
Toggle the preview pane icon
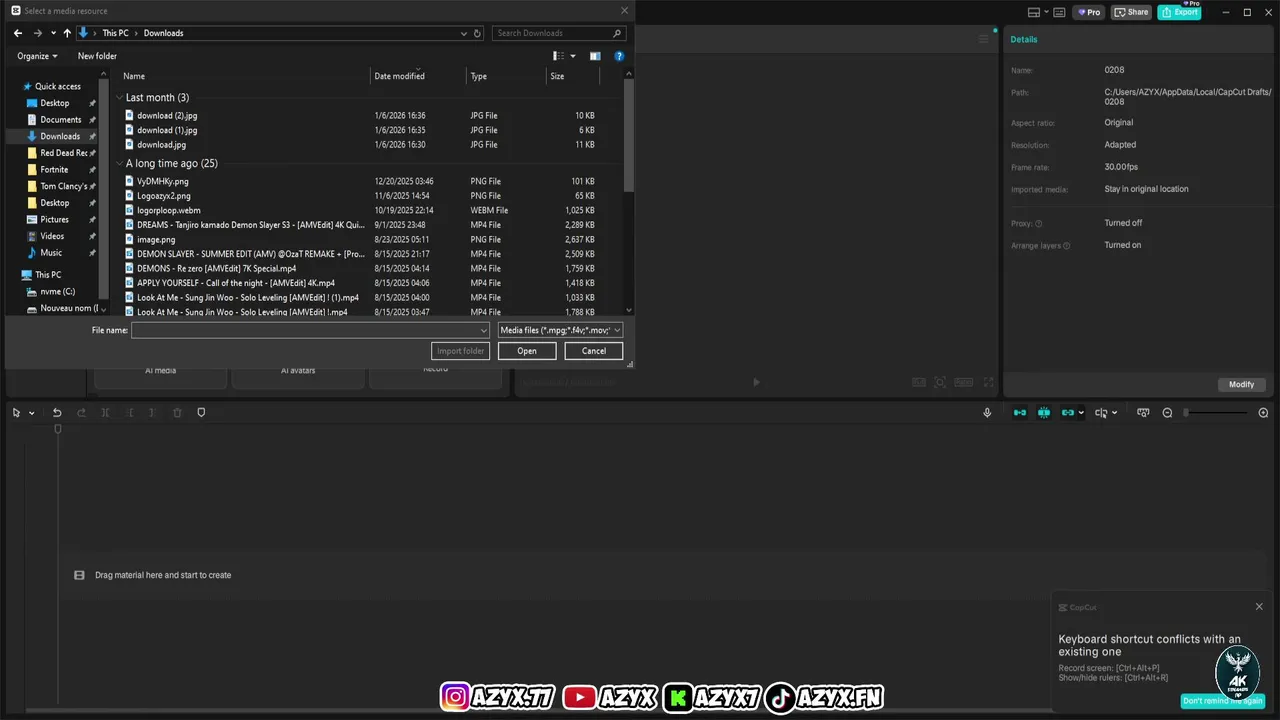[595, 56]
